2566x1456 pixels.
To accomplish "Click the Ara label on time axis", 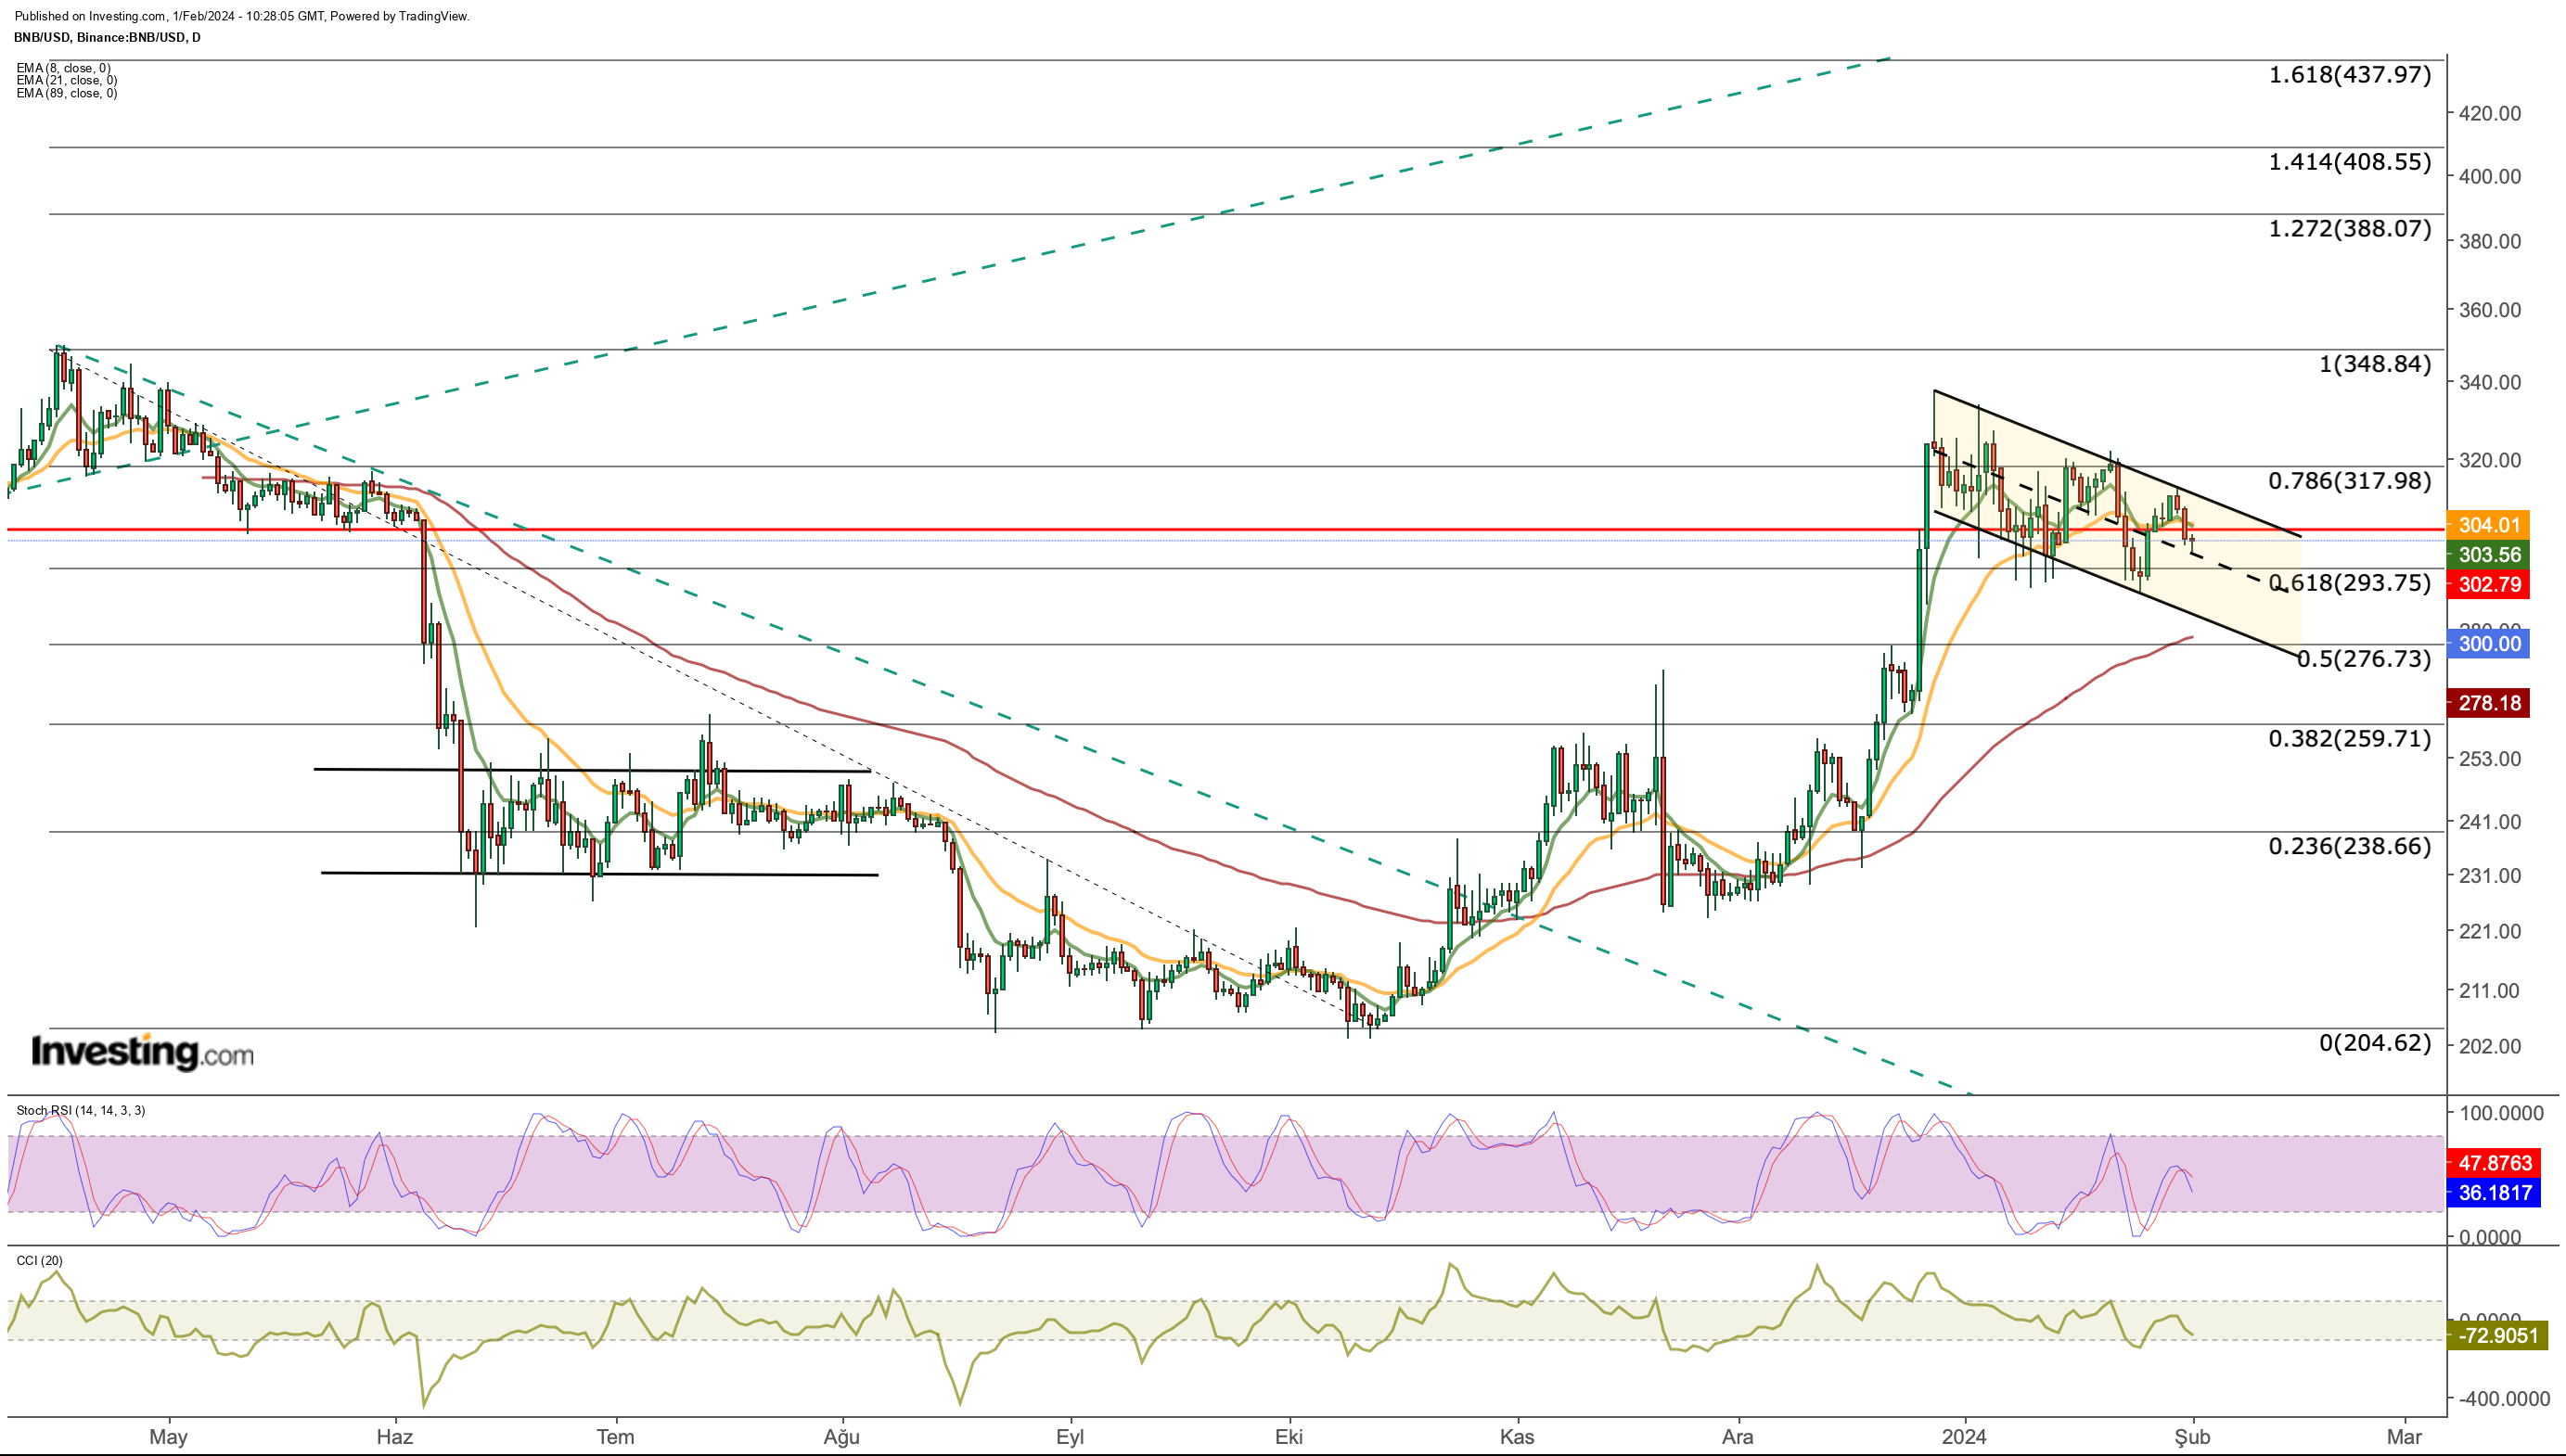I will pos(1737,1437).
